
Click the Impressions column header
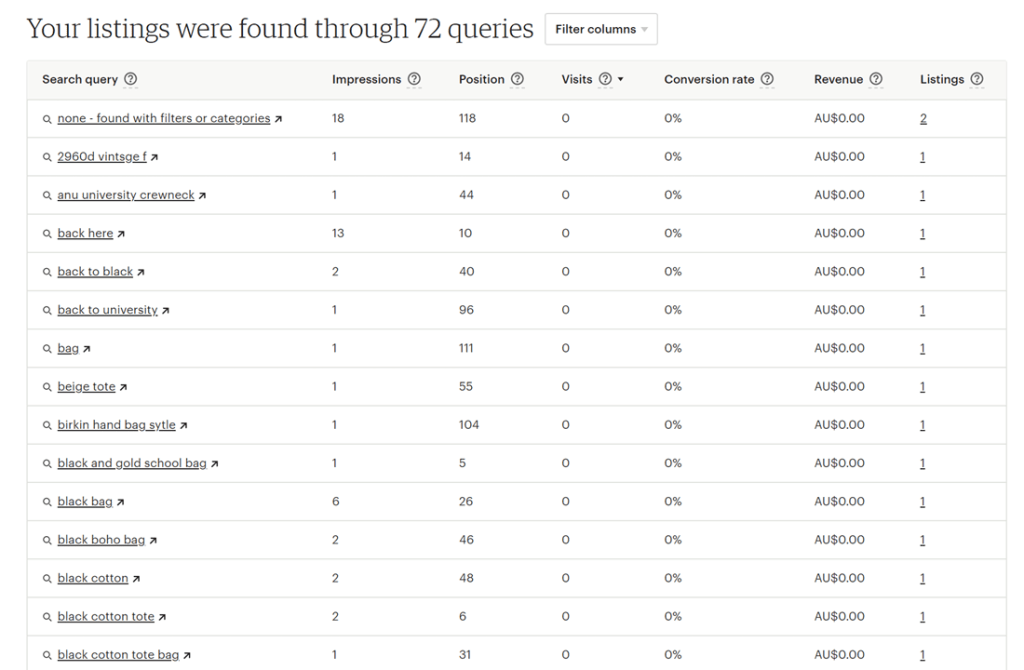[366, 80]
